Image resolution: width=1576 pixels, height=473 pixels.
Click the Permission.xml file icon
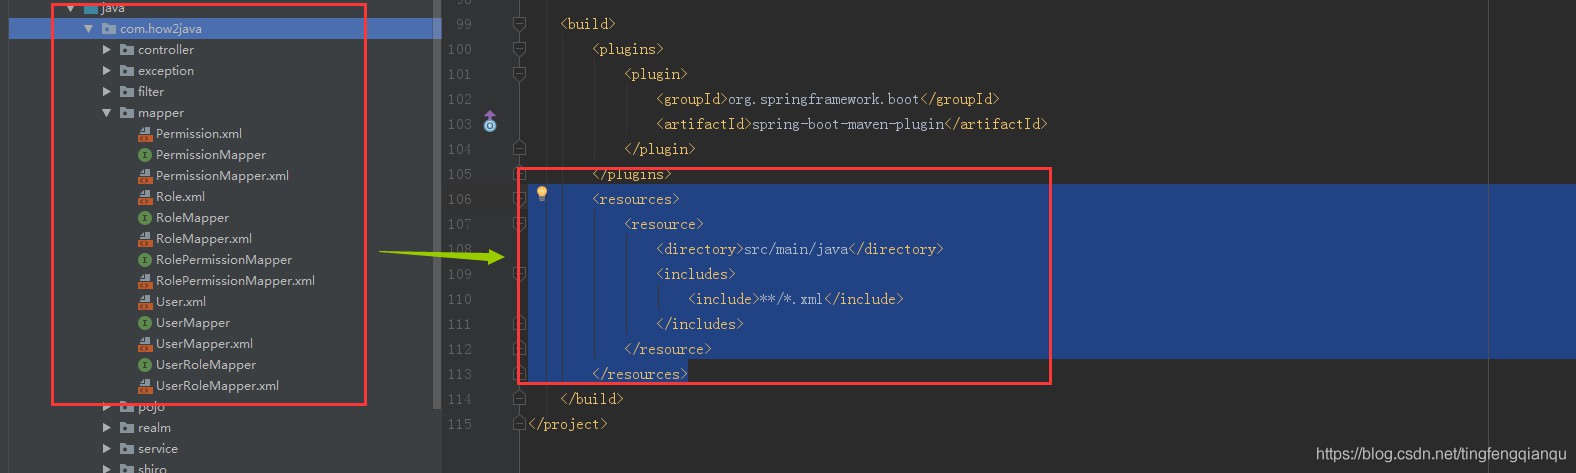[145, 134]
